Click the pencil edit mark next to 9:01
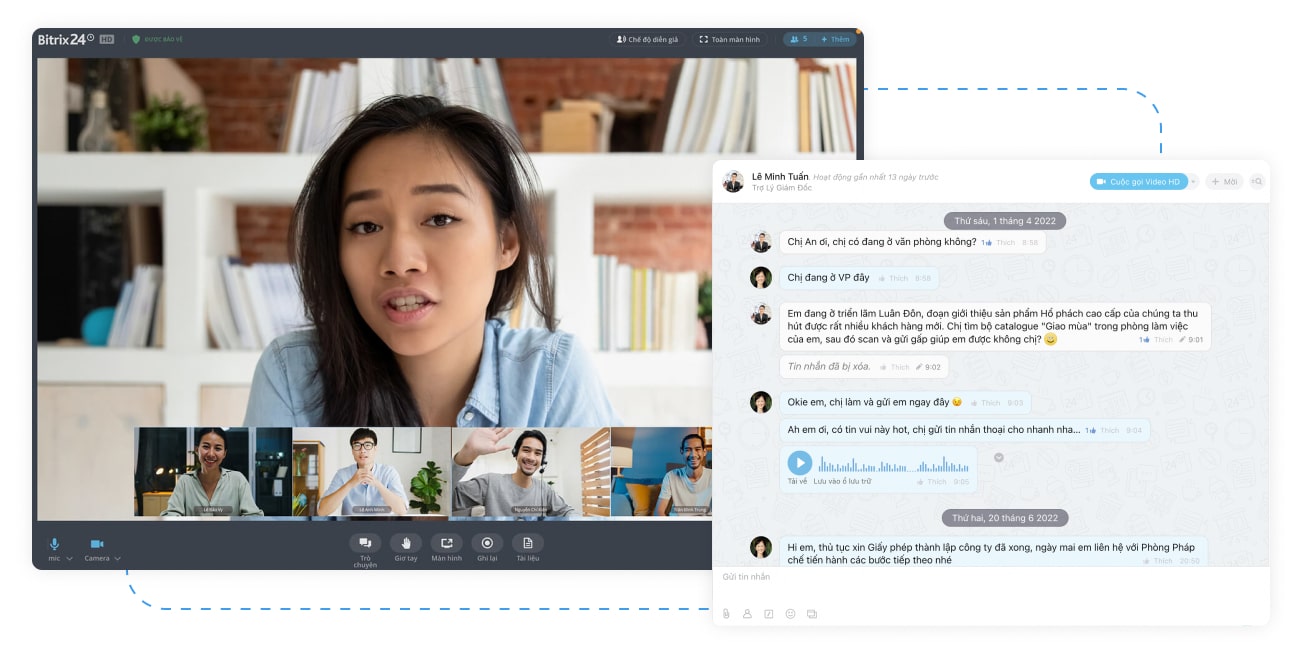This screenshot has height=660, width=1300. pos(1183,340)
